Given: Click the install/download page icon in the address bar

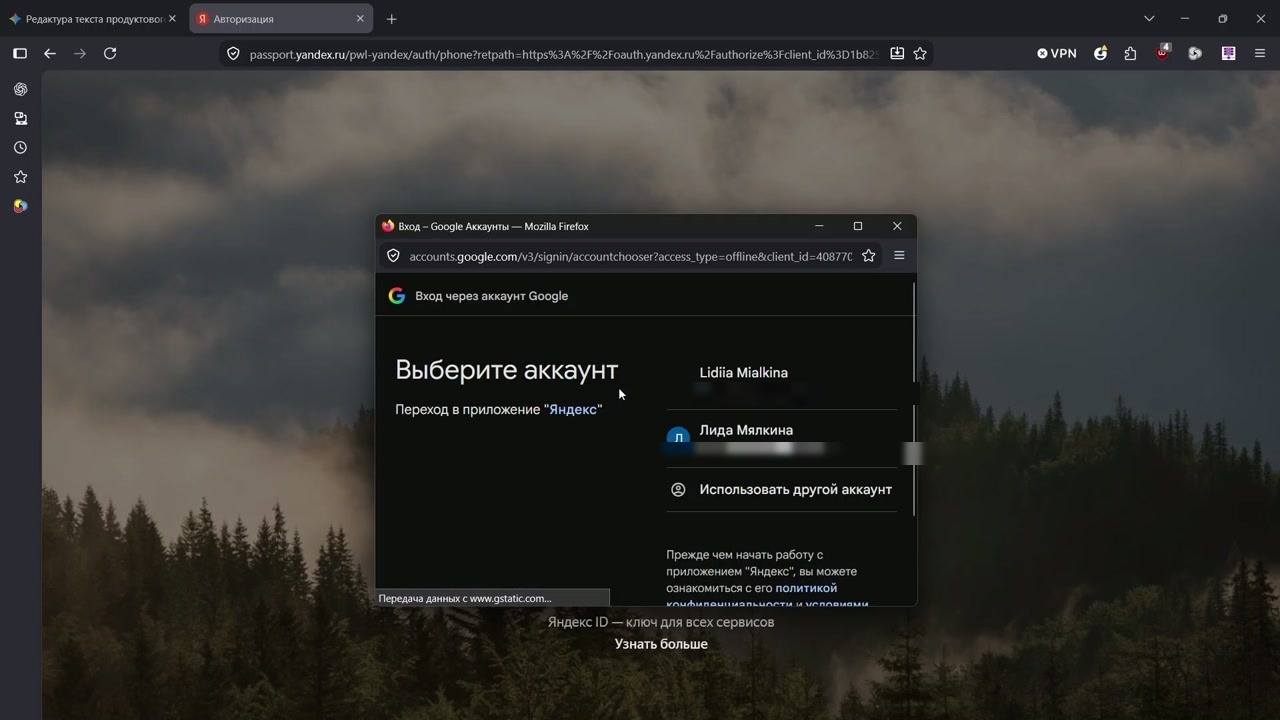Looking at the screenshot, I should 897,53.
